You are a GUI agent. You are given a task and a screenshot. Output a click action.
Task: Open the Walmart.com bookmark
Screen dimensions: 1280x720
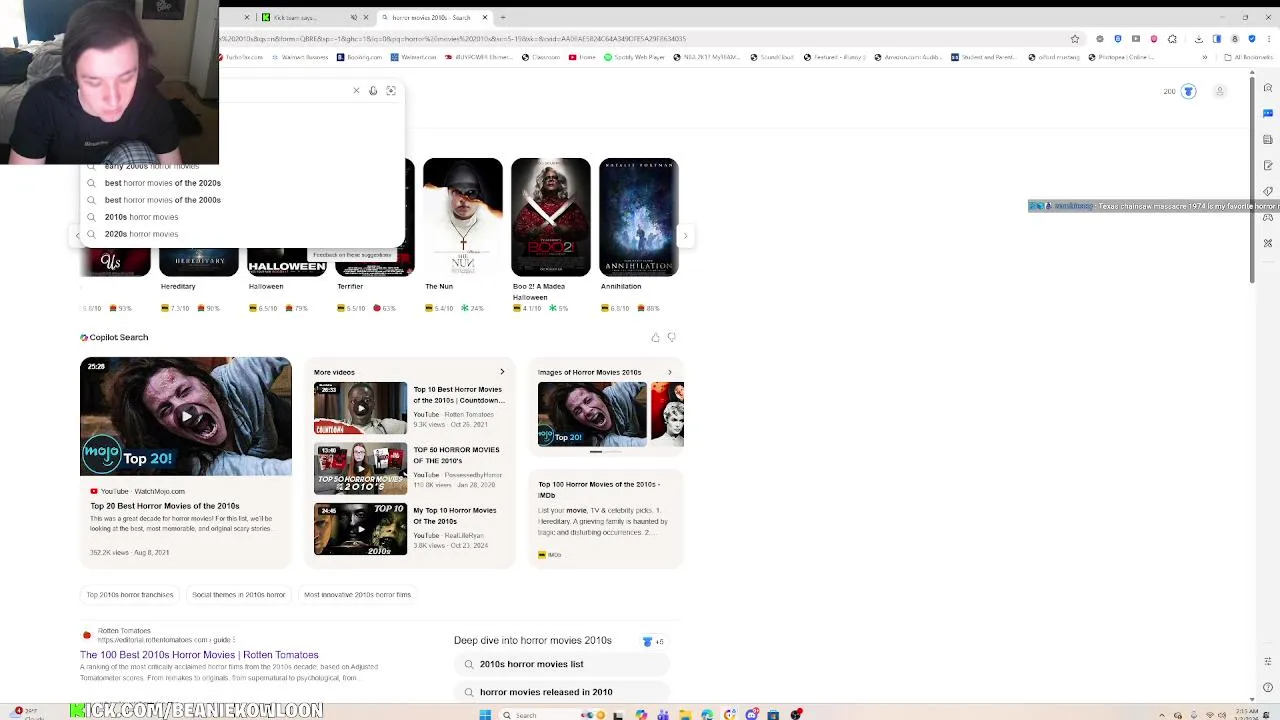[x=413, y=57]
